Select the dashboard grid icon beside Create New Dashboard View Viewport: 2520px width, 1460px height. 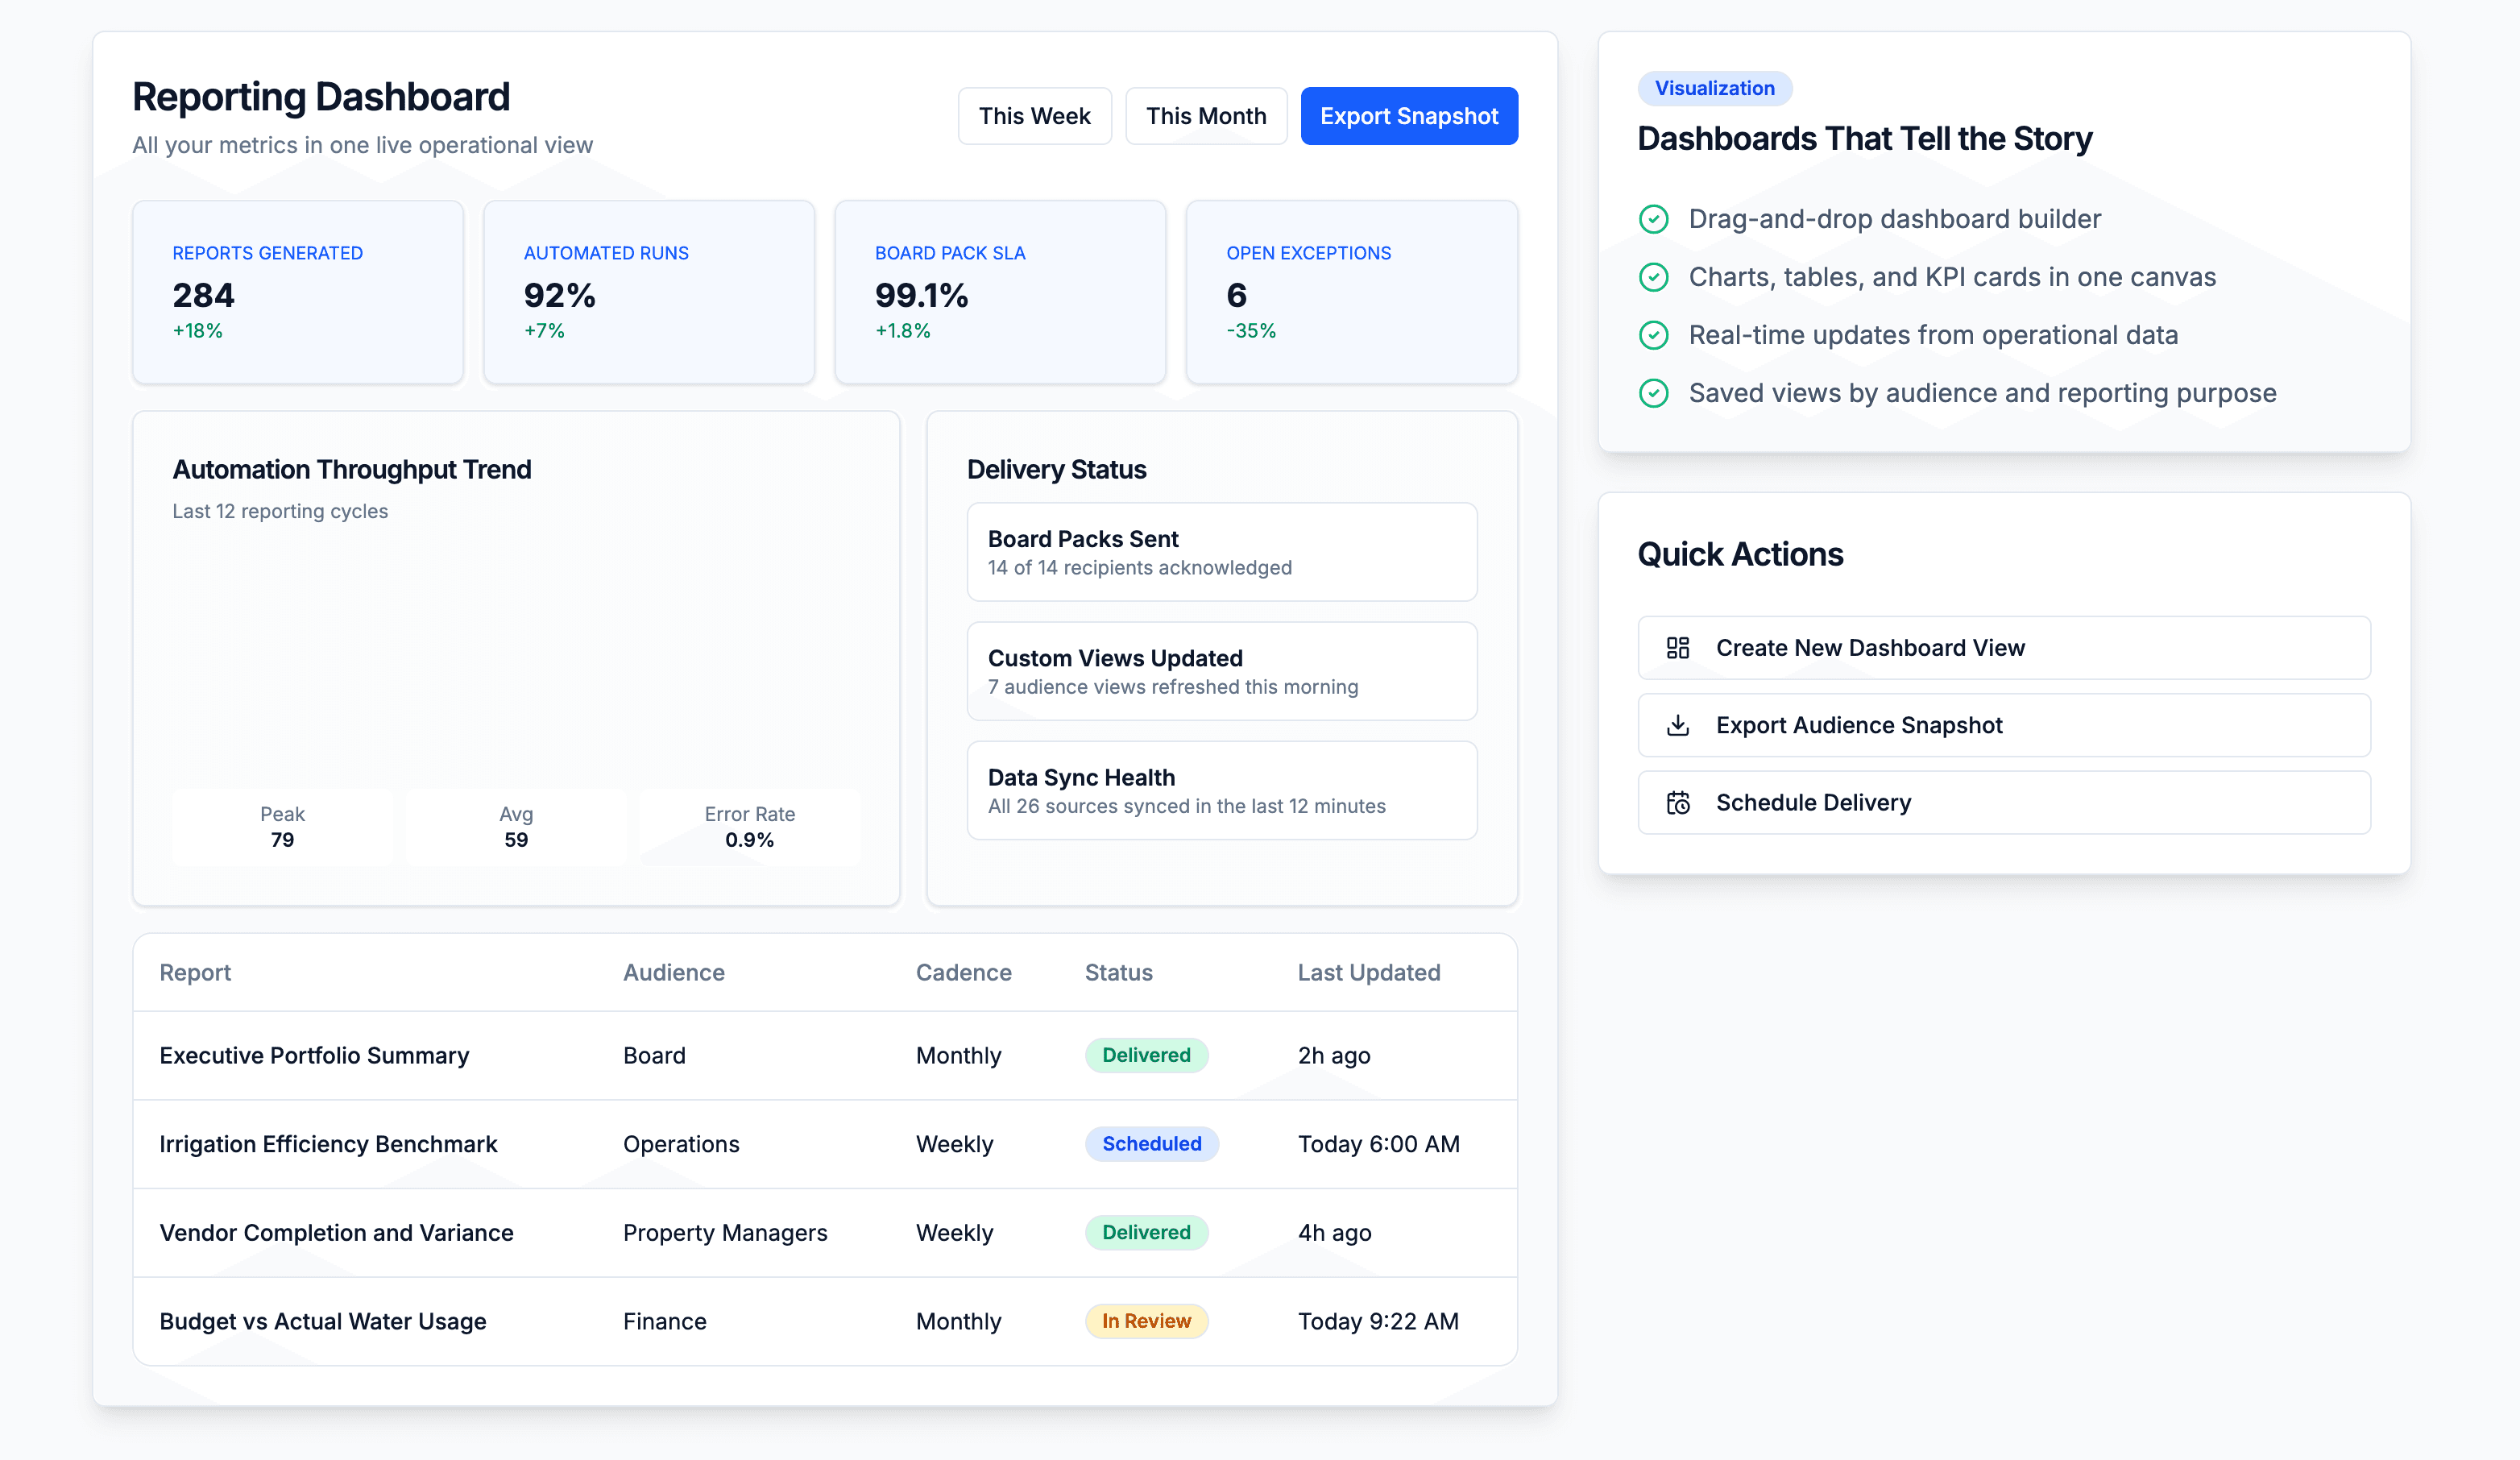(1680, 647)
